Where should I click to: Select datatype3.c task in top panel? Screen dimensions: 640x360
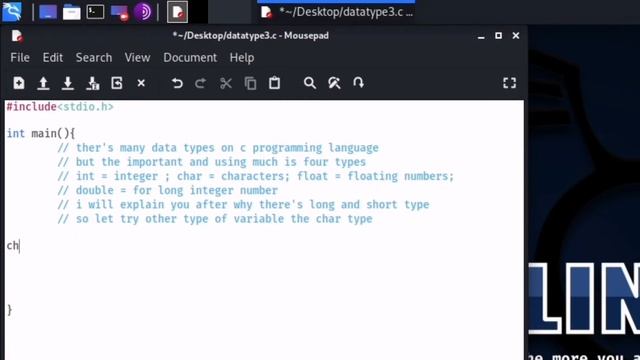click(337, 12)
